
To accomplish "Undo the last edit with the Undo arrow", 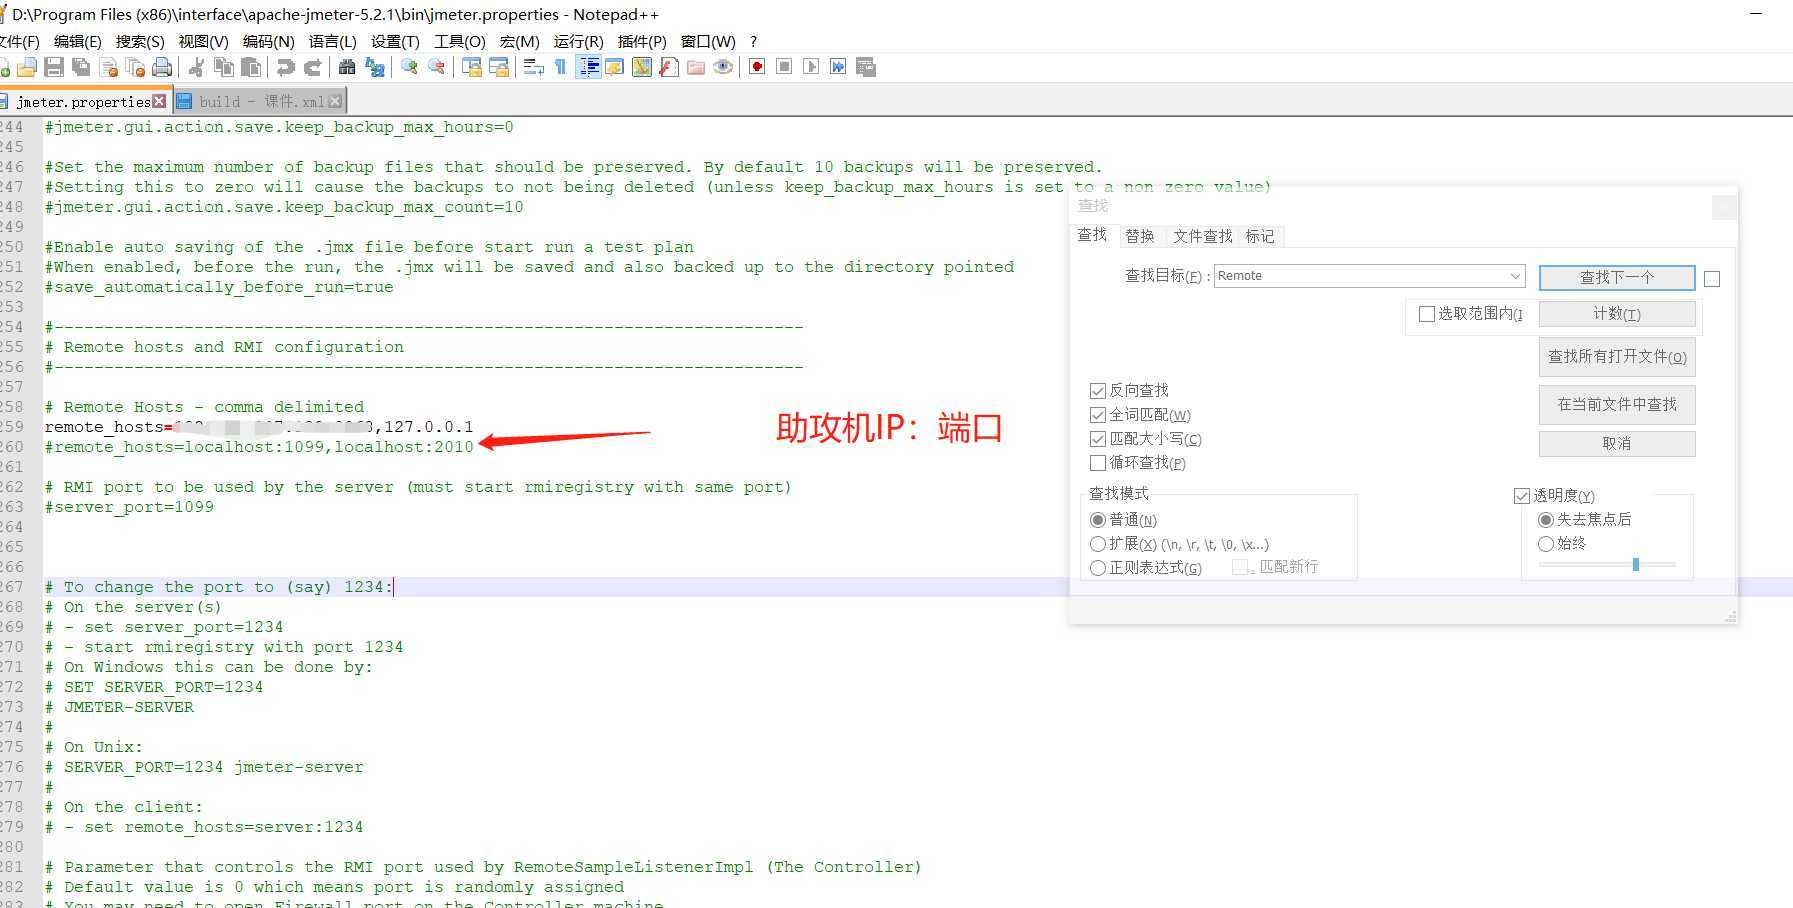I will [x=285, y=67].
